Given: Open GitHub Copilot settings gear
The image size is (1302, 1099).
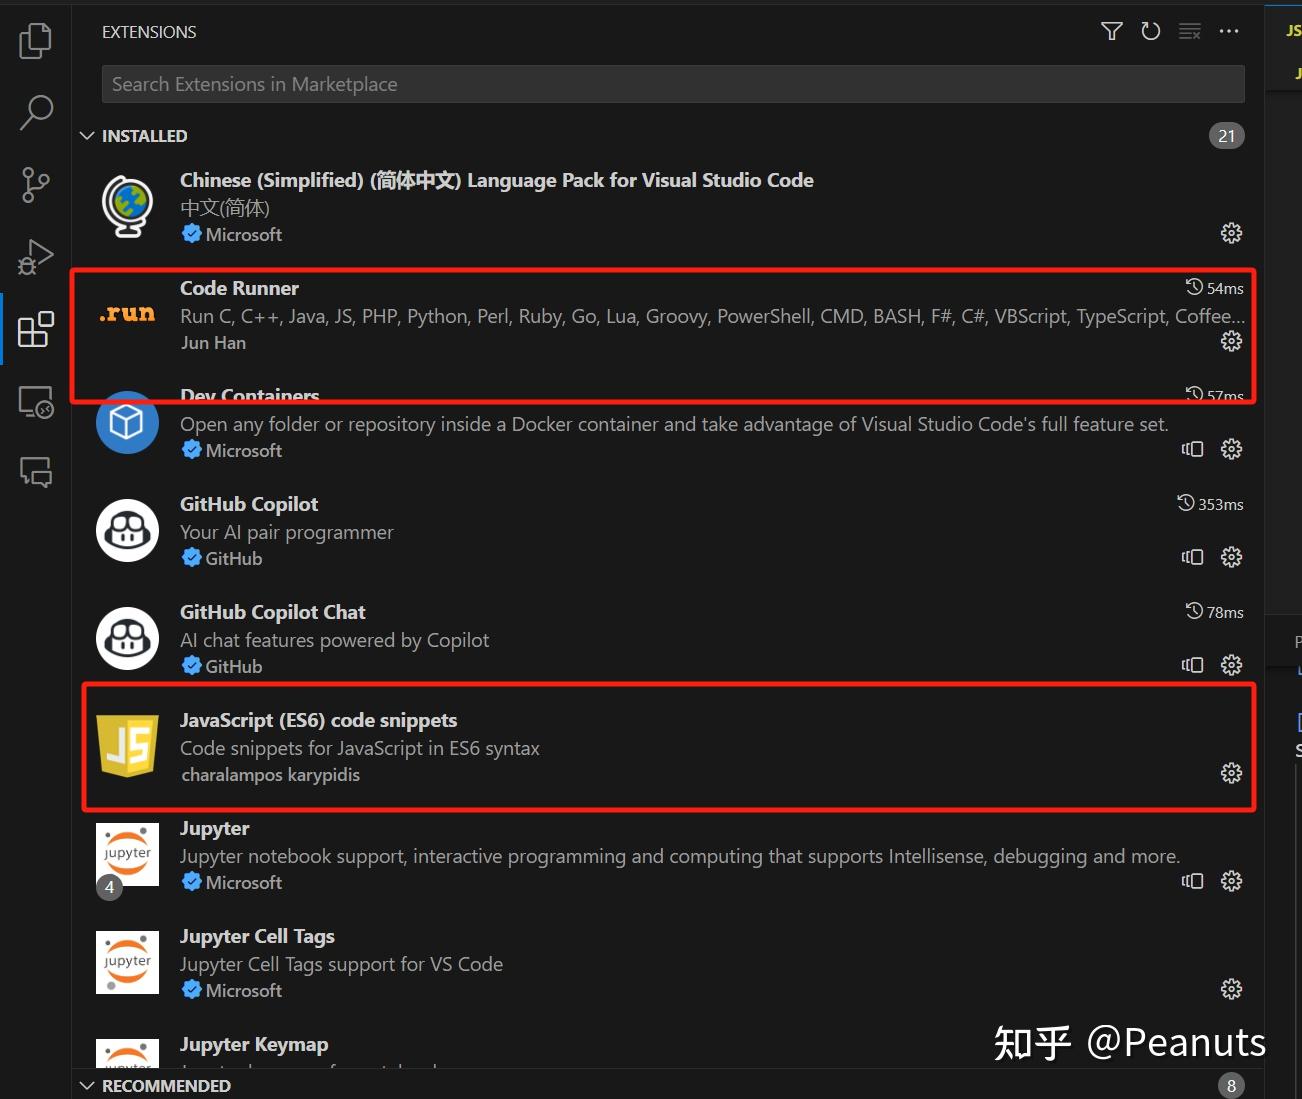Looking at the screenshot, I should (x=1231, y=557).
